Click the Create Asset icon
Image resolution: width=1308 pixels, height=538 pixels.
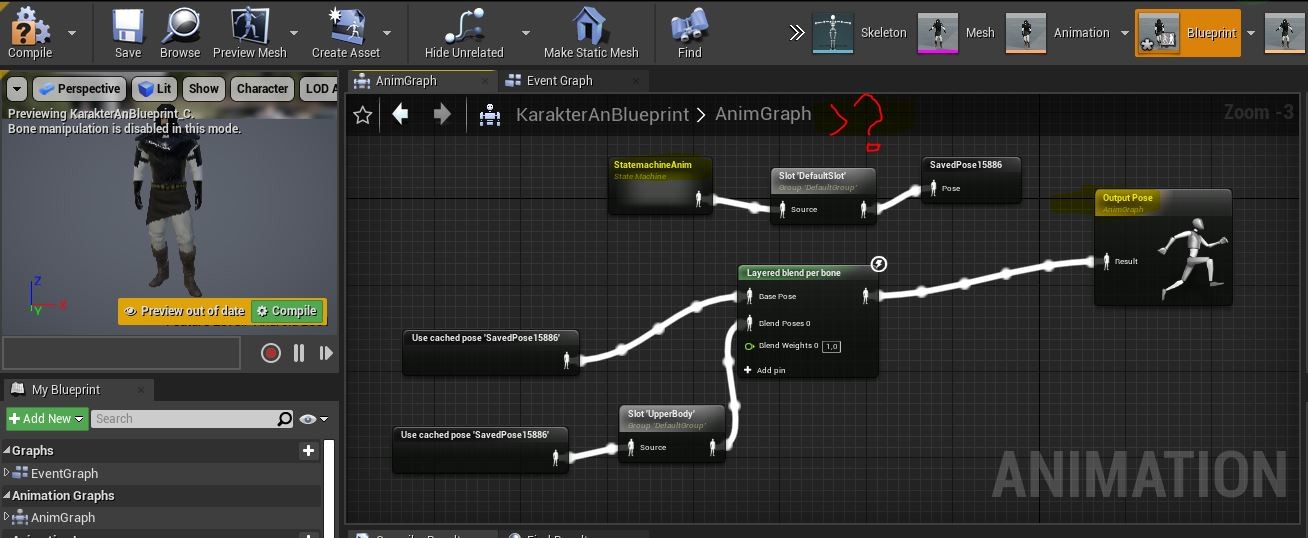click(x=346, y=24)
